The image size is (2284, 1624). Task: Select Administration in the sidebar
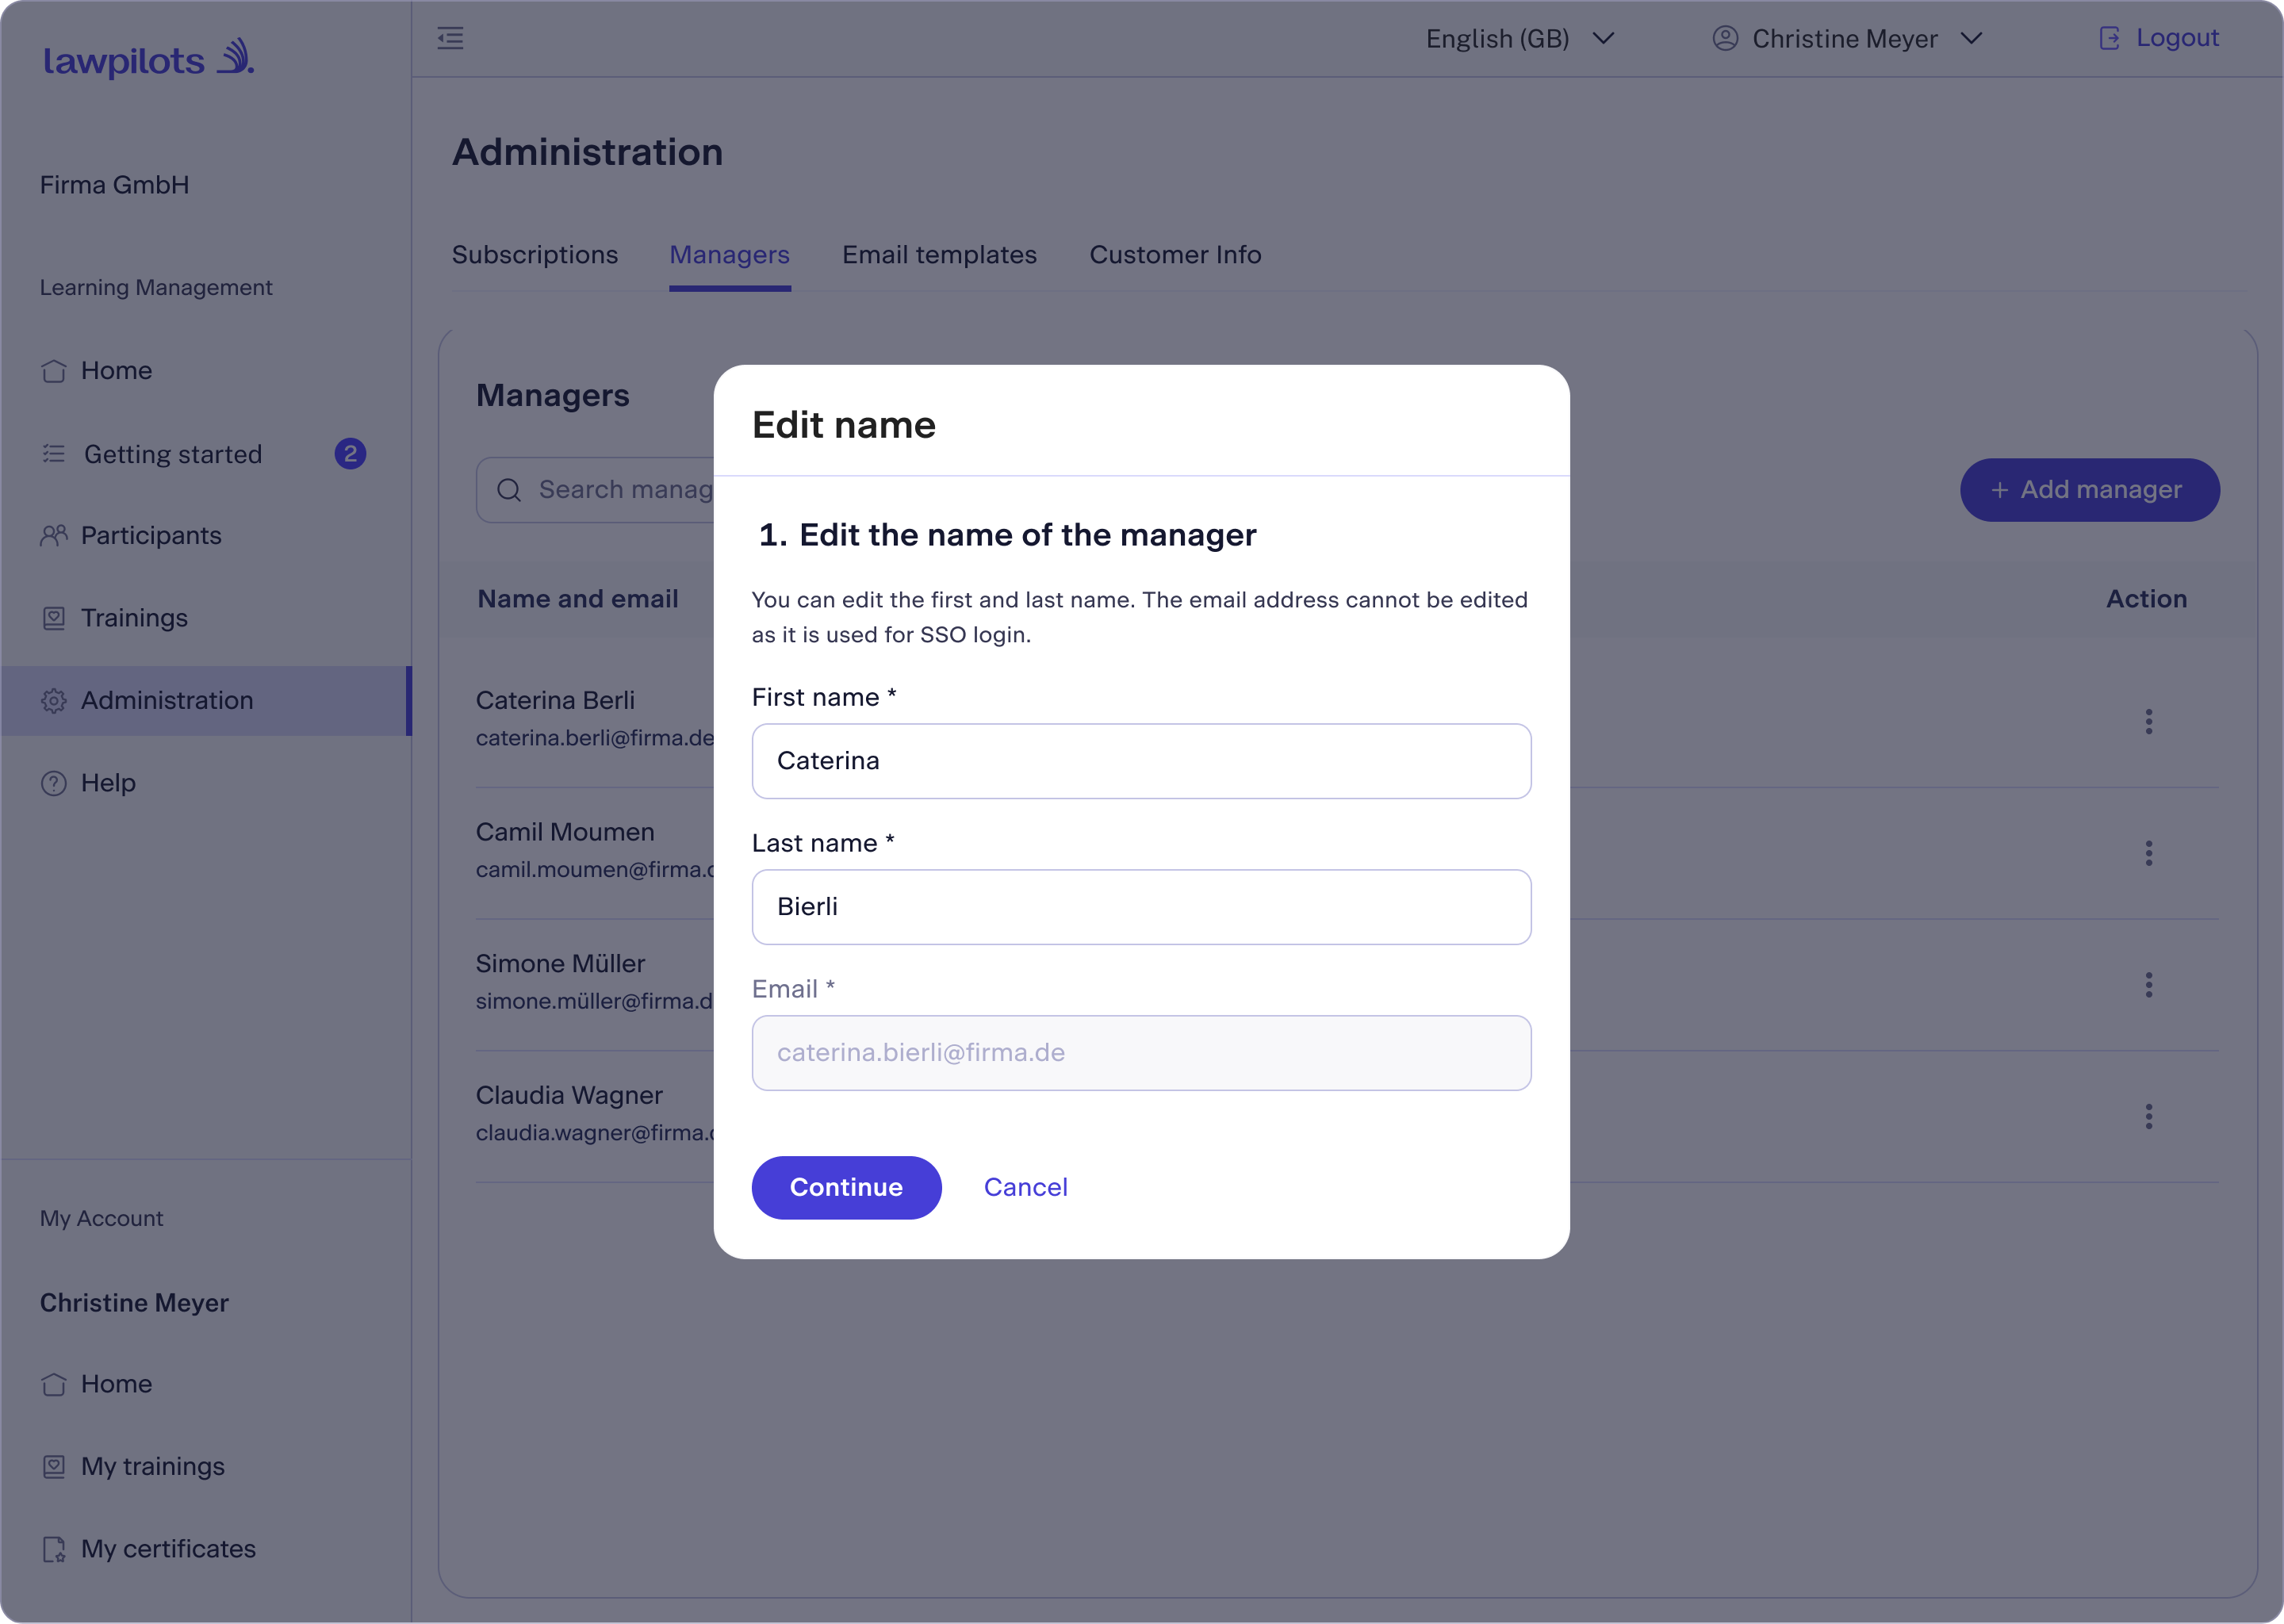[x=205, y=701]
